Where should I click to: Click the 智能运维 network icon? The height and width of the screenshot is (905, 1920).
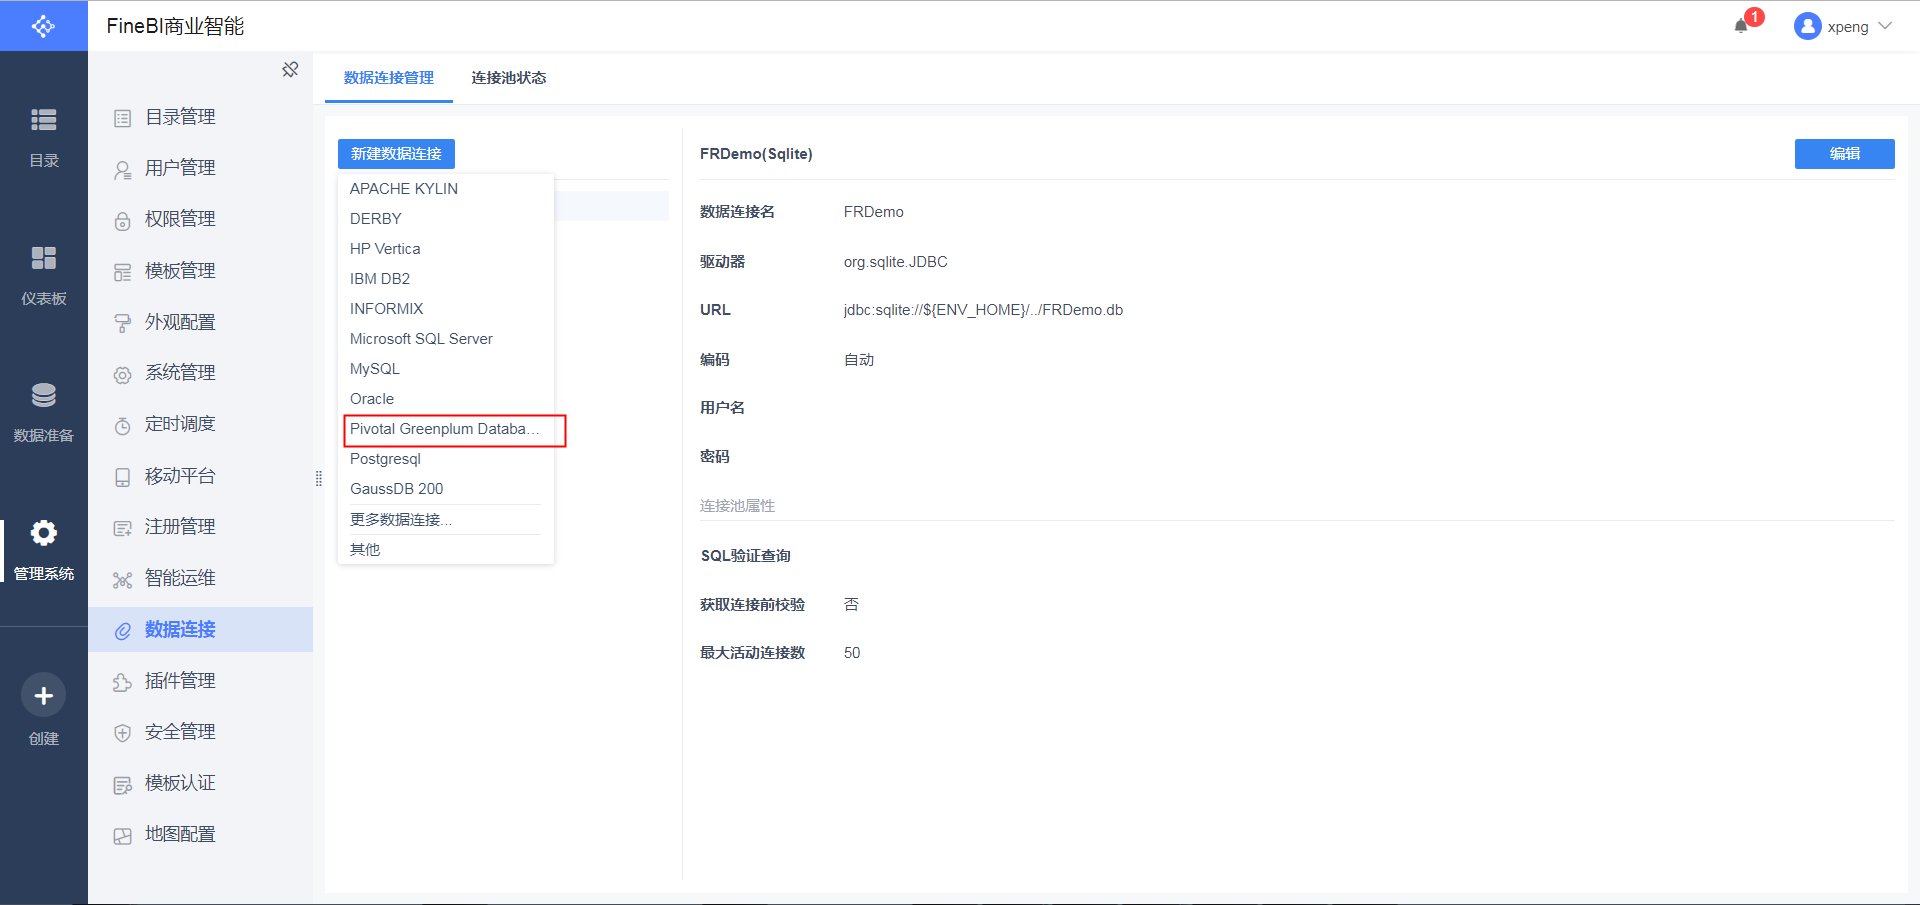tap(122, 580)
